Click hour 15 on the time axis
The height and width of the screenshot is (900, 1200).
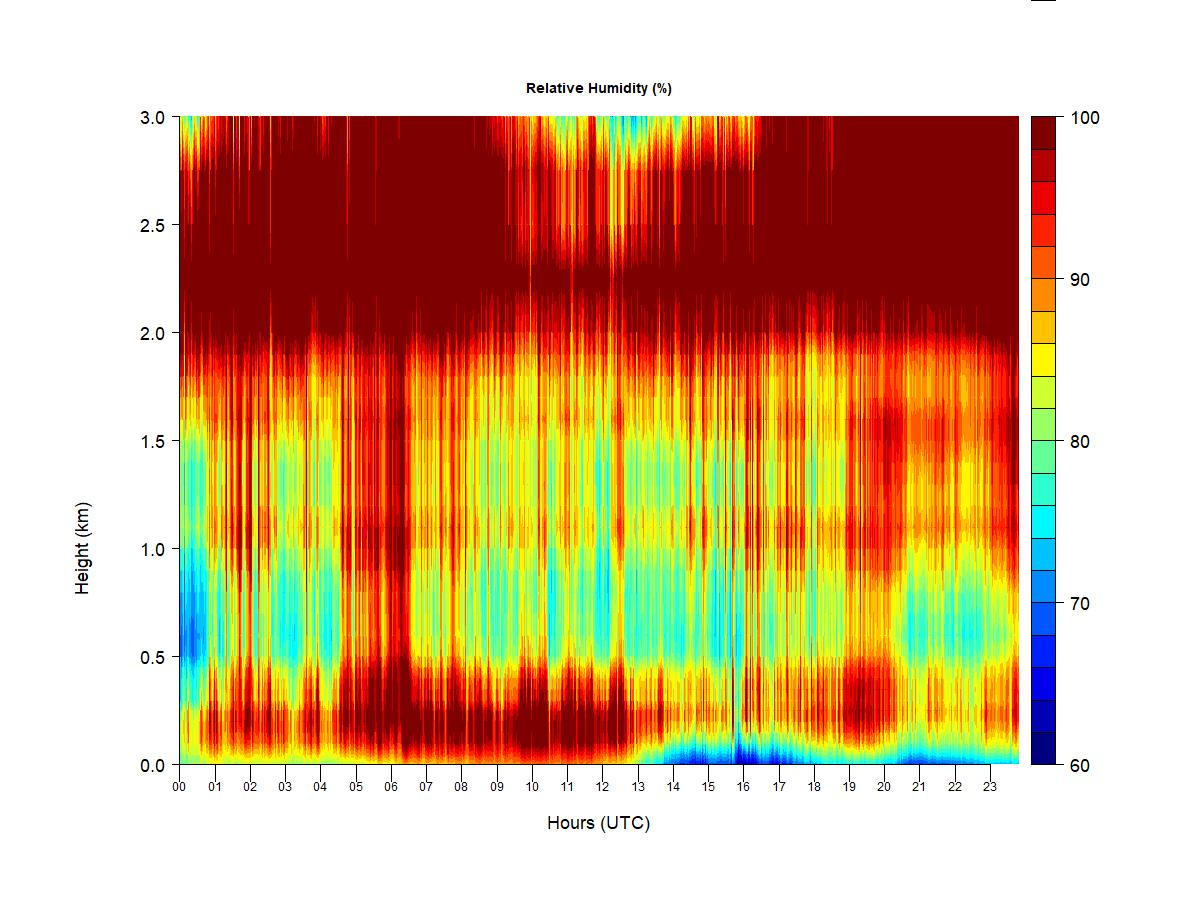point(708,787)
